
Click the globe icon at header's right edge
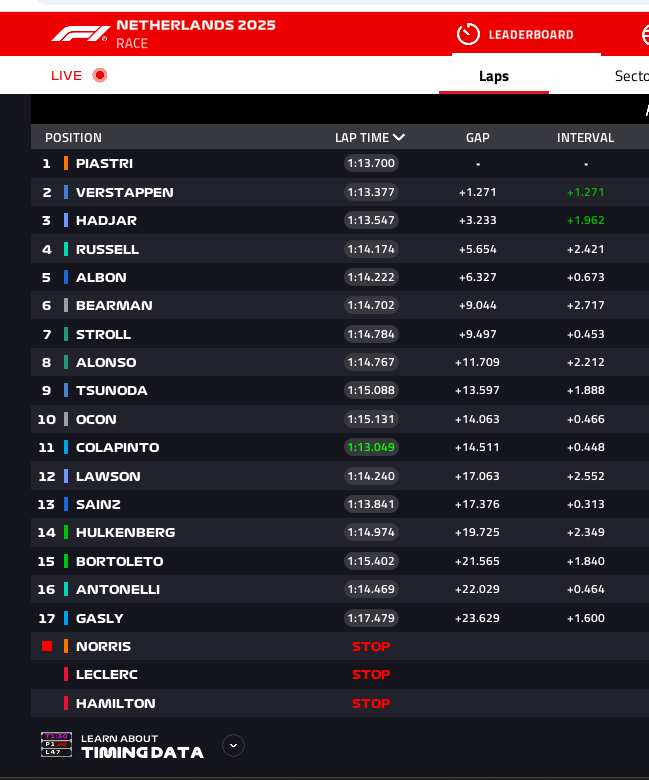(x=644, y=34)
